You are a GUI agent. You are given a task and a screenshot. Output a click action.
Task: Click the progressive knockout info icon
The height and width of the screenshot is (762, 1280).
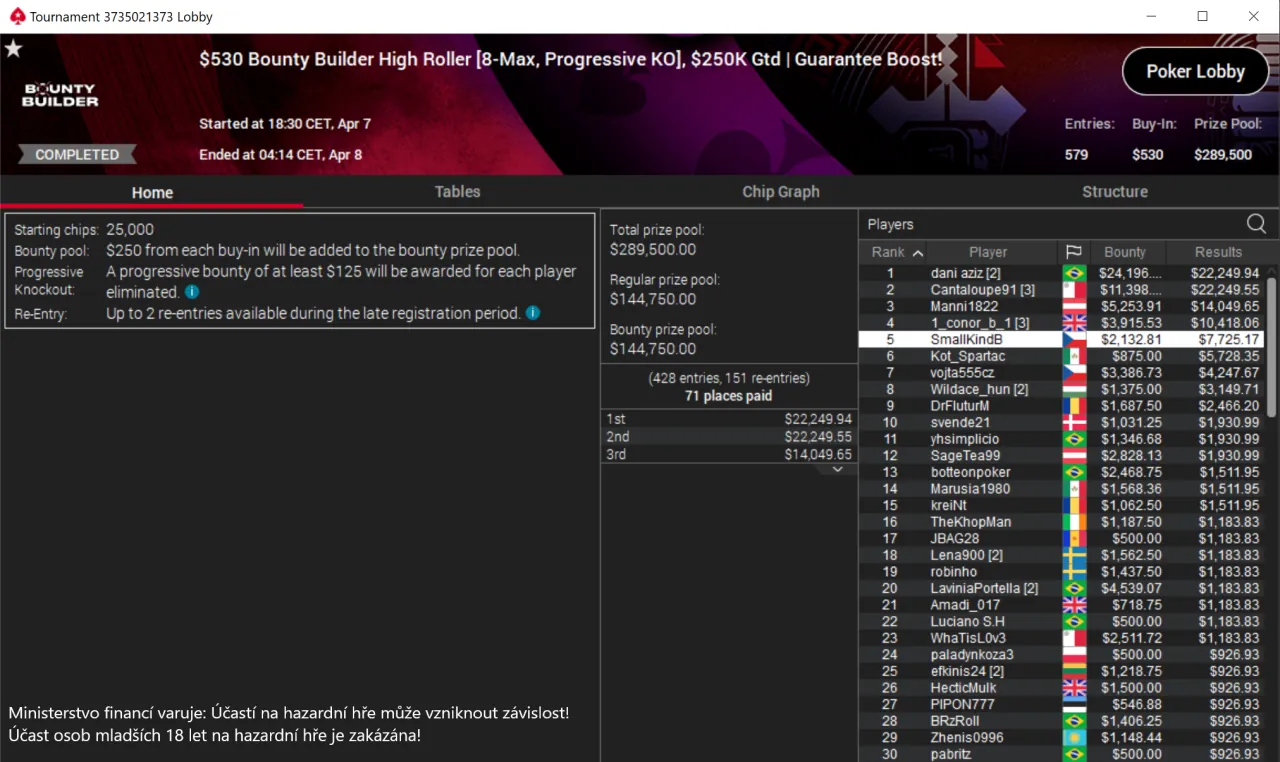[192, 293]
